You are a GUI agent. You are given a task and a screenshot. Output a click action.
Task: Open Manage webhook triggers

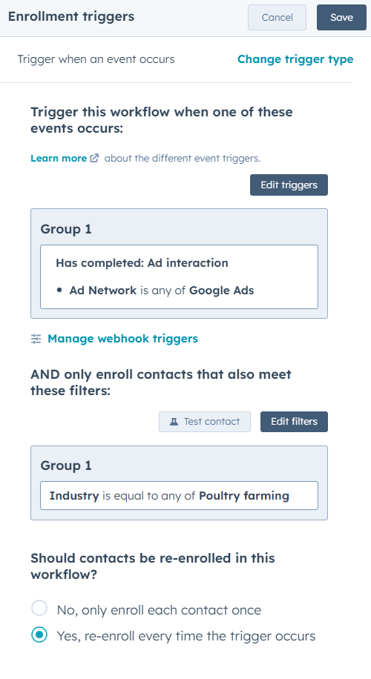[123, 339]
